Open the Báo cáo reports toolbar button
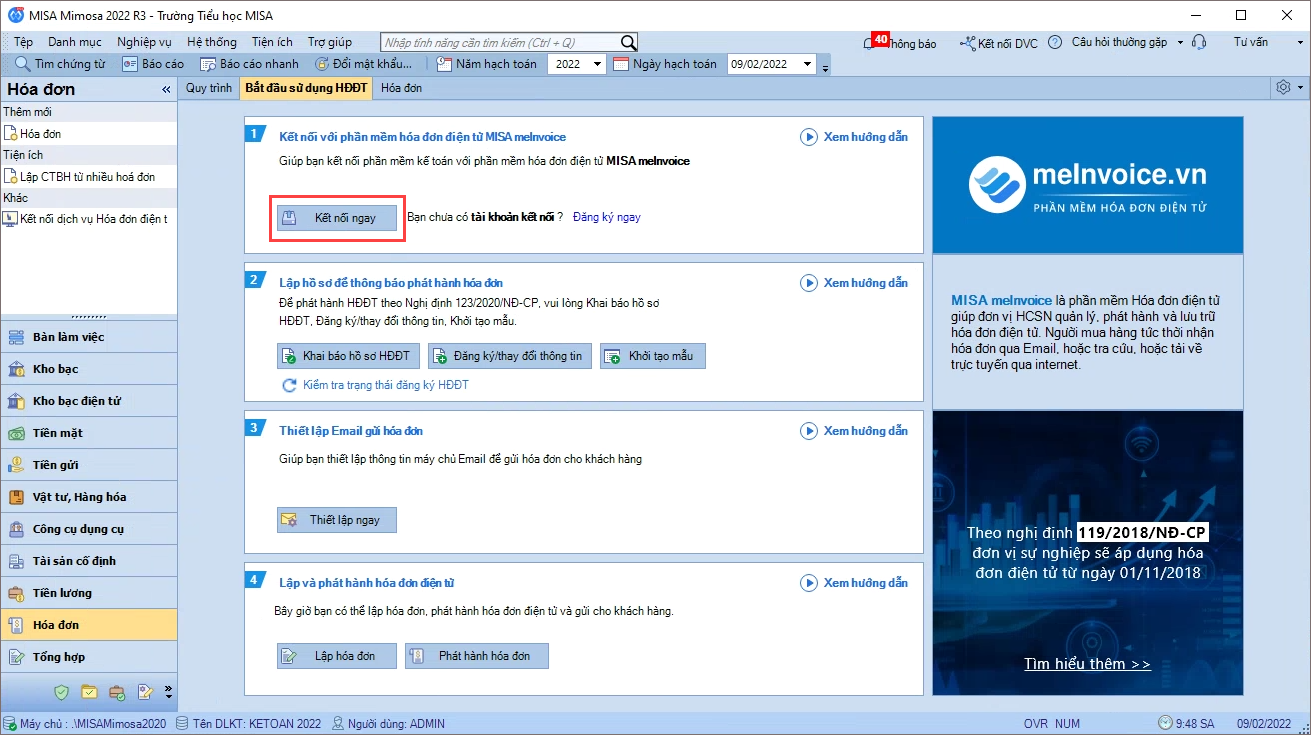Screen dimensions: 1311x735 pos(153,64)
